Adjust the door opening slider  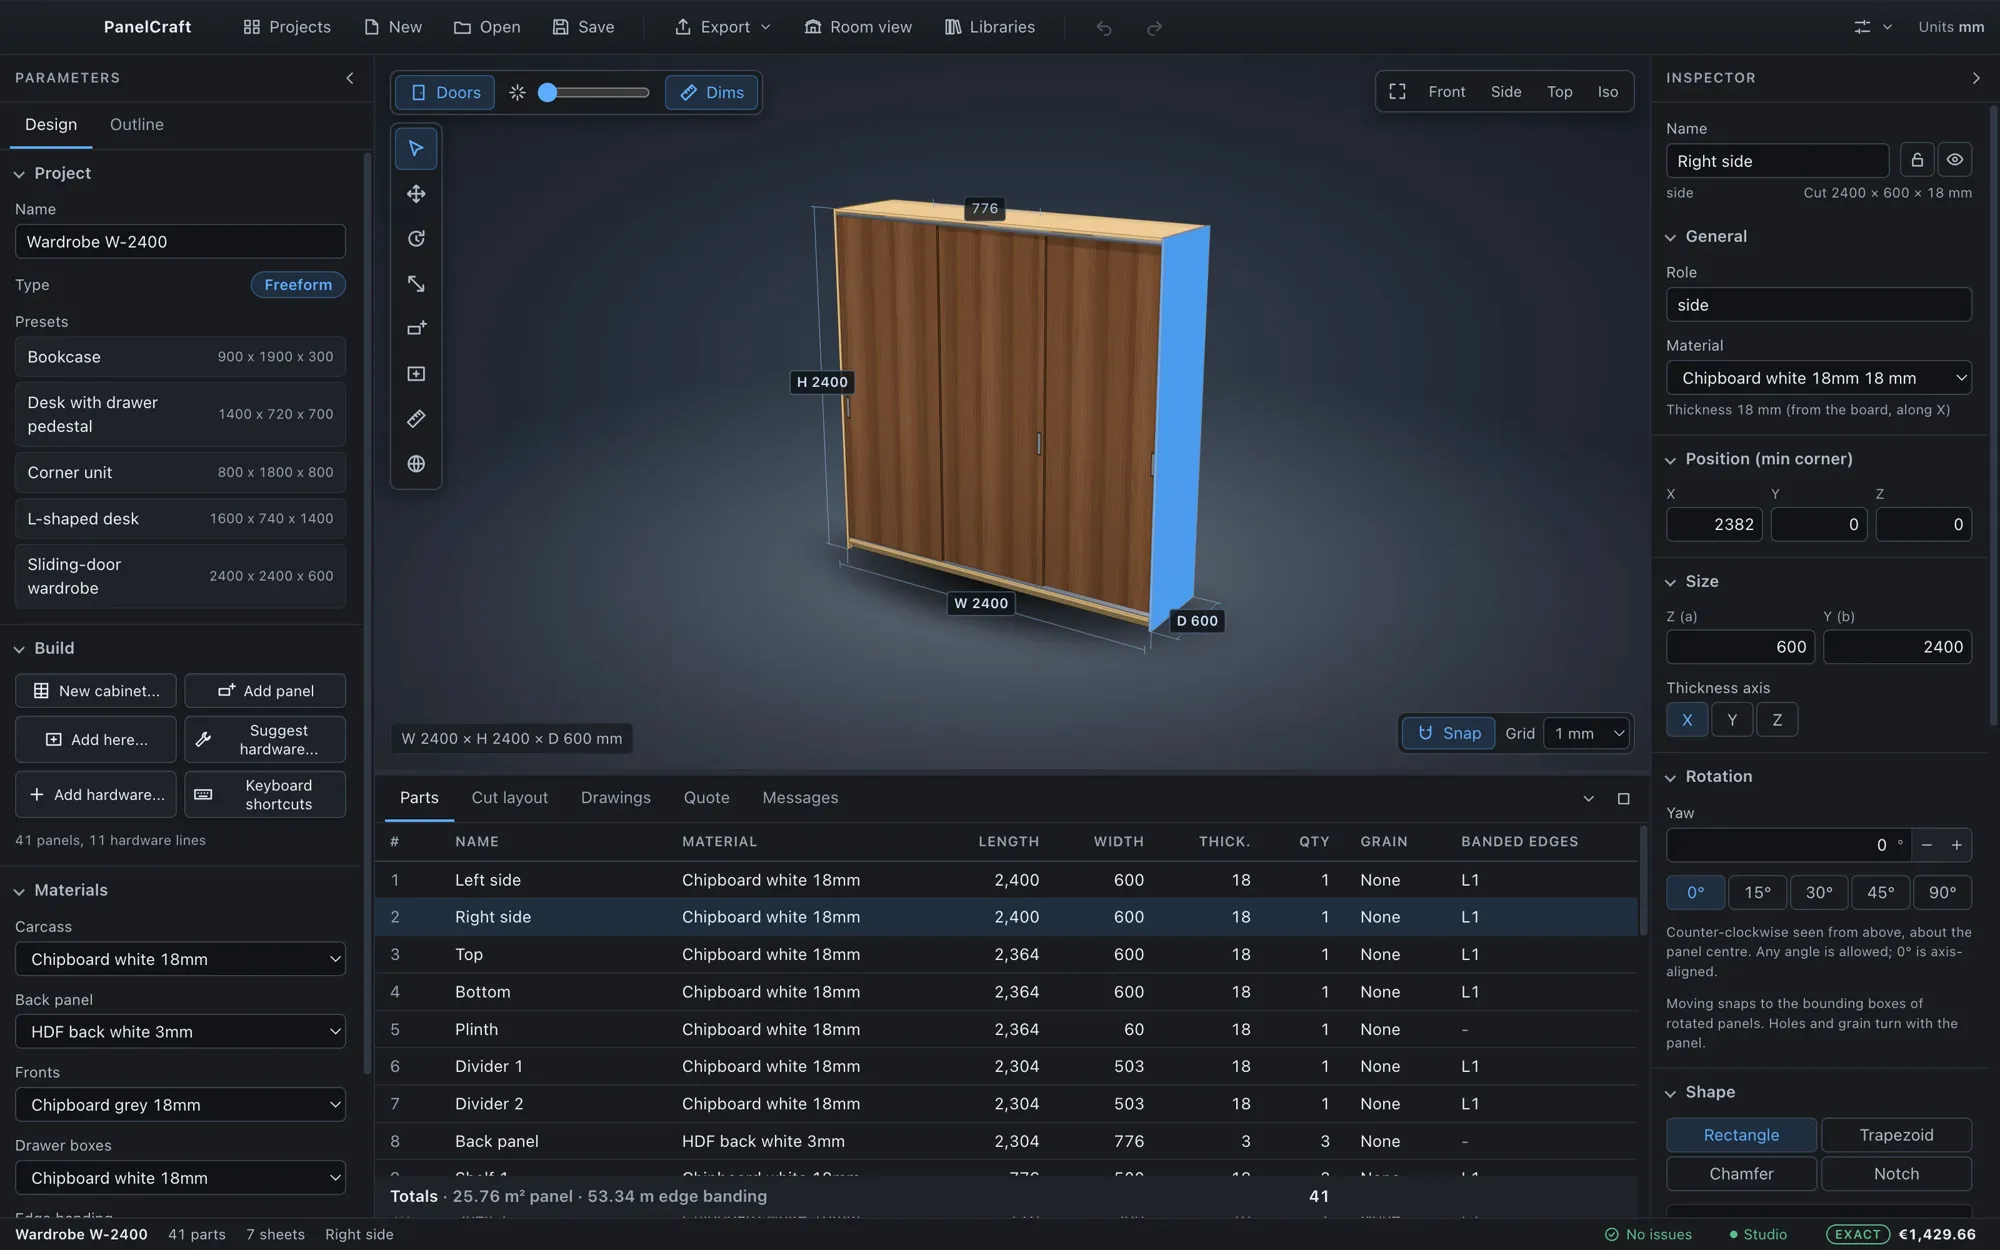[594, 92]
